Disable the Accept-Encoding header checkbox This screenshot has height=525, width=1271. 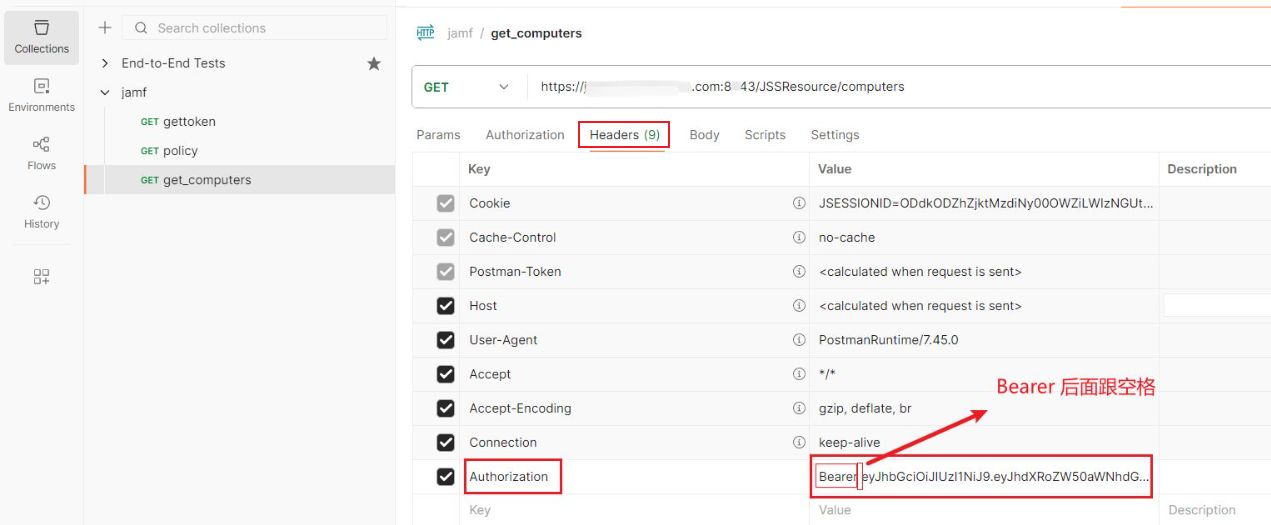point(446,408)
